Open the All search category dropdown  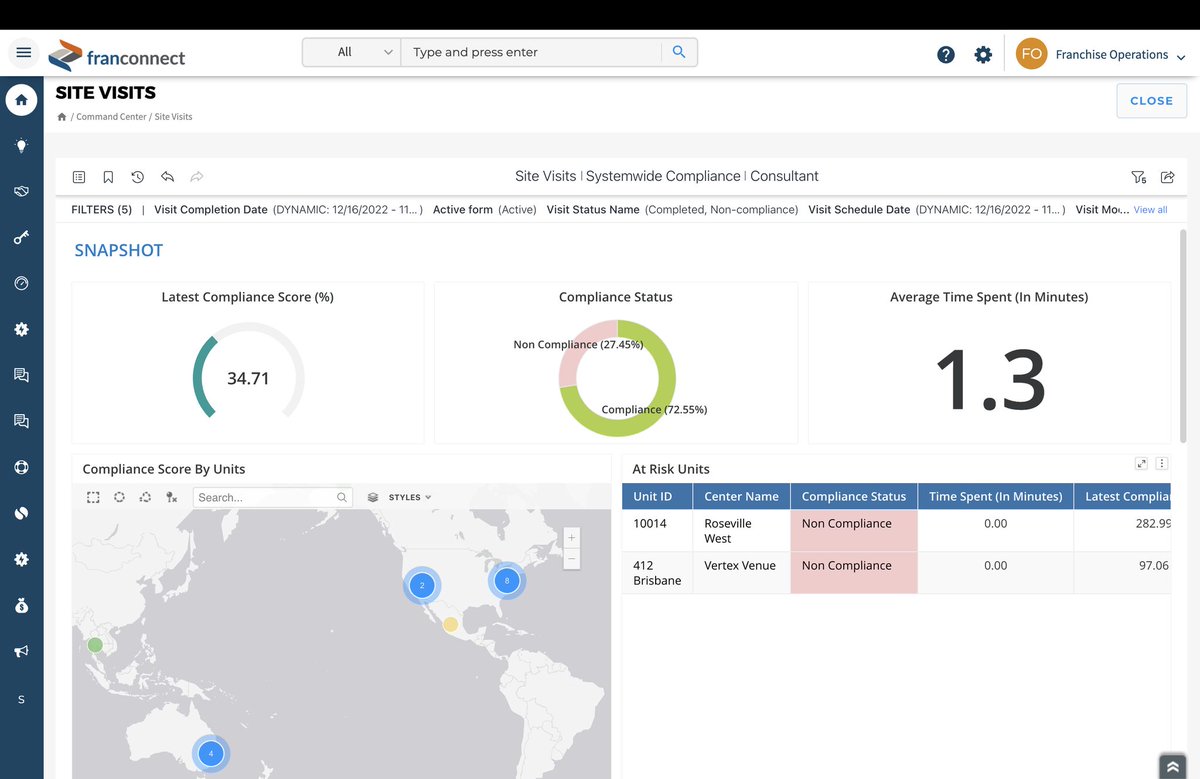pos(352,52)
